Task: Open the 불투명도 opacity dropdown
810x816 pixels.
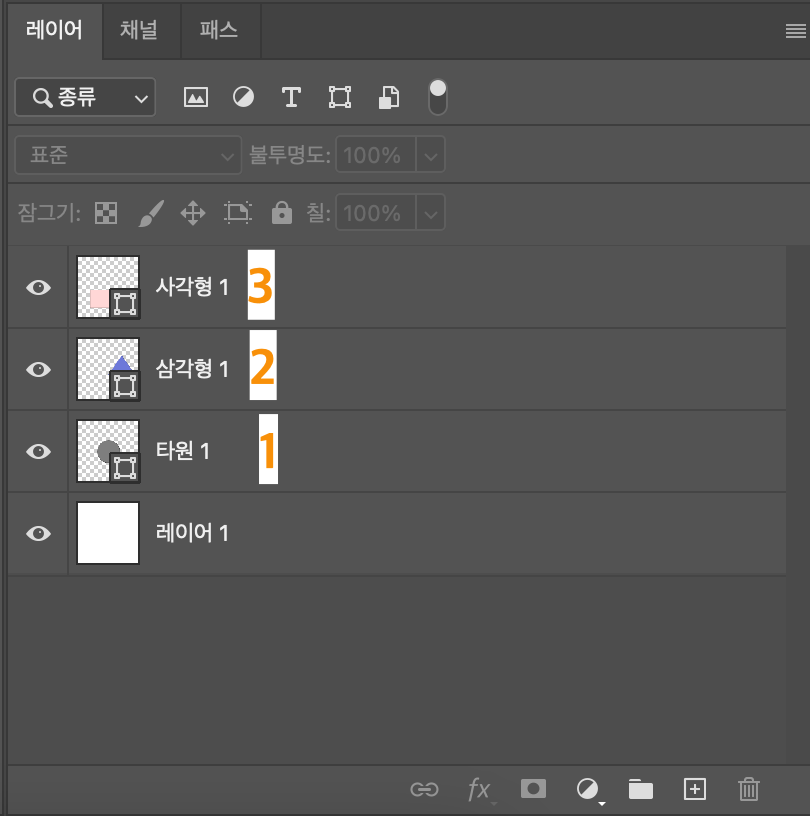Action: click(429, 155)
